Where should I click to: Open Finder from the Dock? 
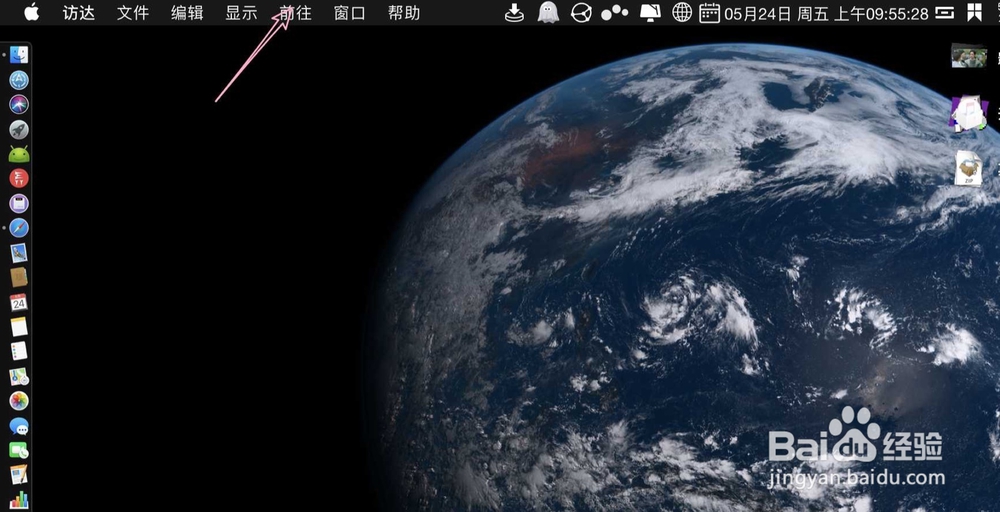pyautogui.click(x=19, y=55)
